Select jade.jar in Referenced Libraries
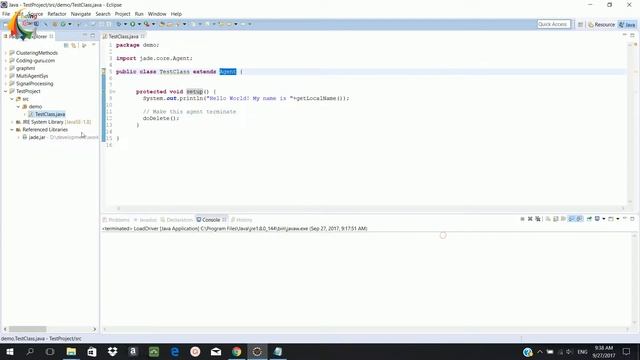This screenshot has height=360, width=640. pos(37,138)
